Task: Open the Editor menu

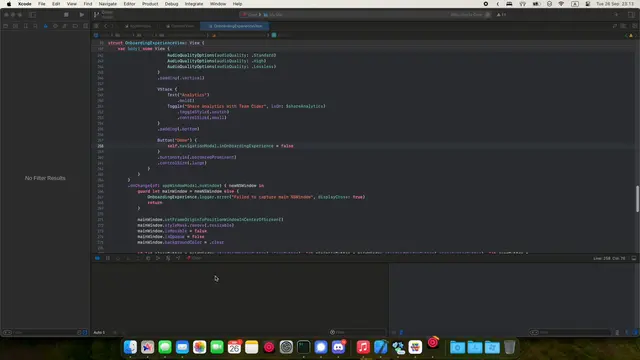Action: tap(129, 4)
